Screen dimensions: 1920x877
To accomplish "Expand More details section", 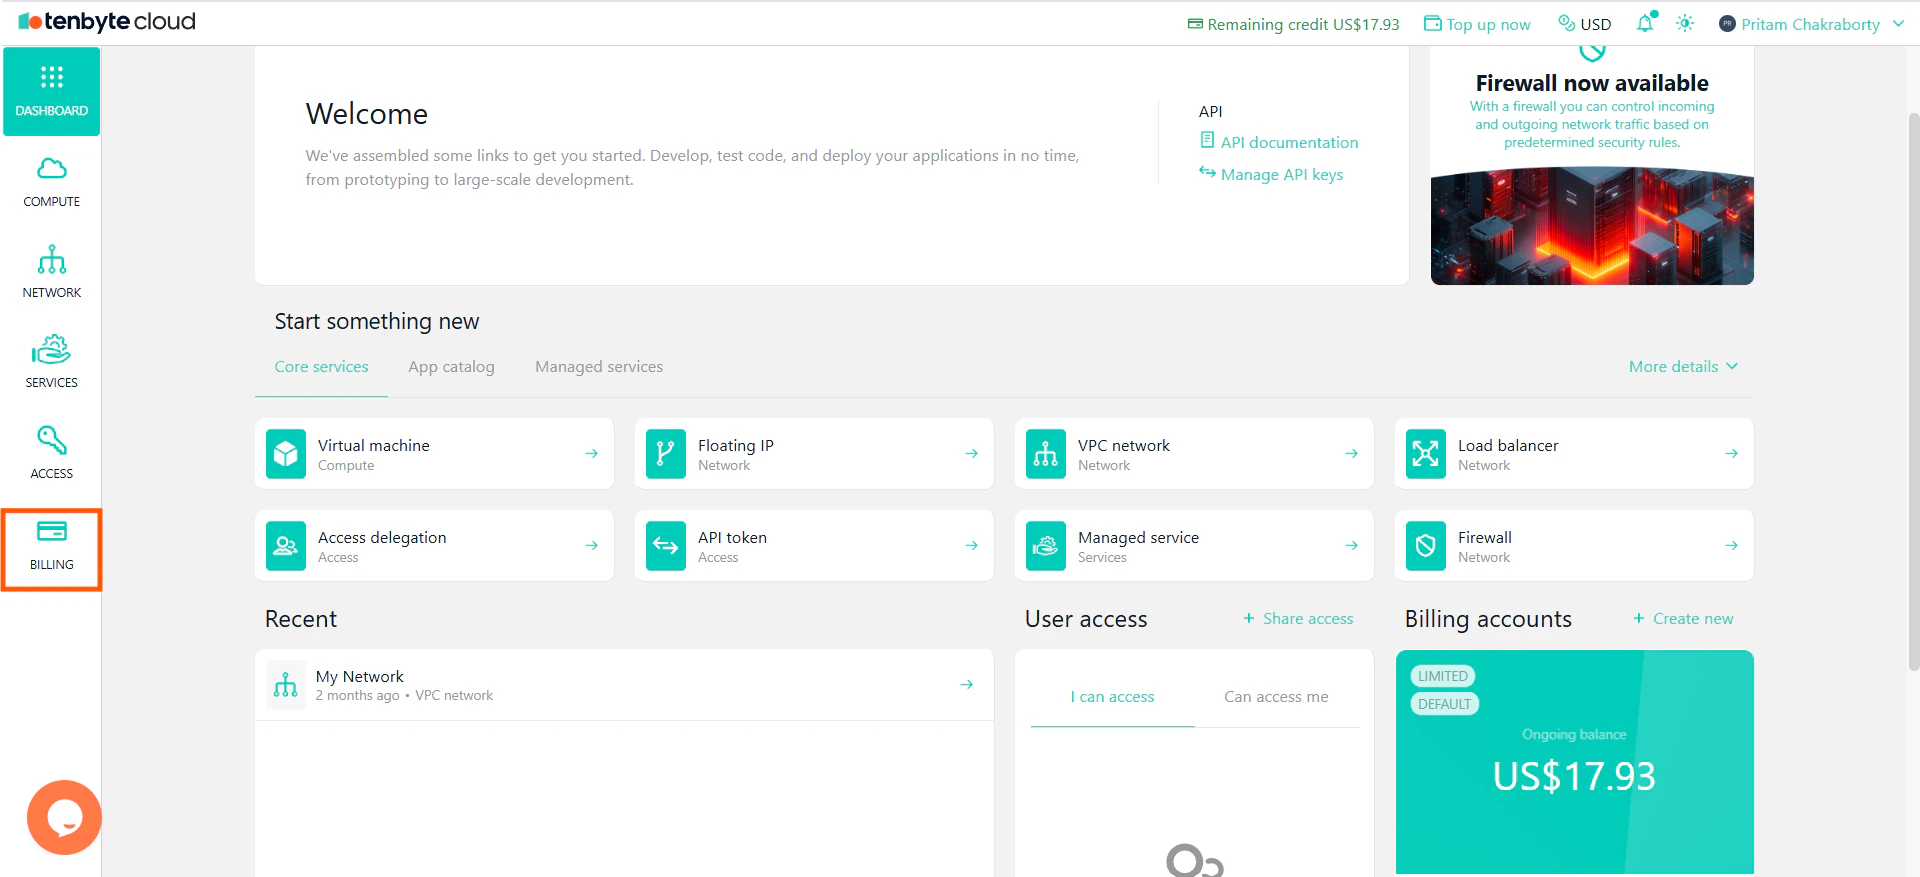I will (x=1684, y=367).
